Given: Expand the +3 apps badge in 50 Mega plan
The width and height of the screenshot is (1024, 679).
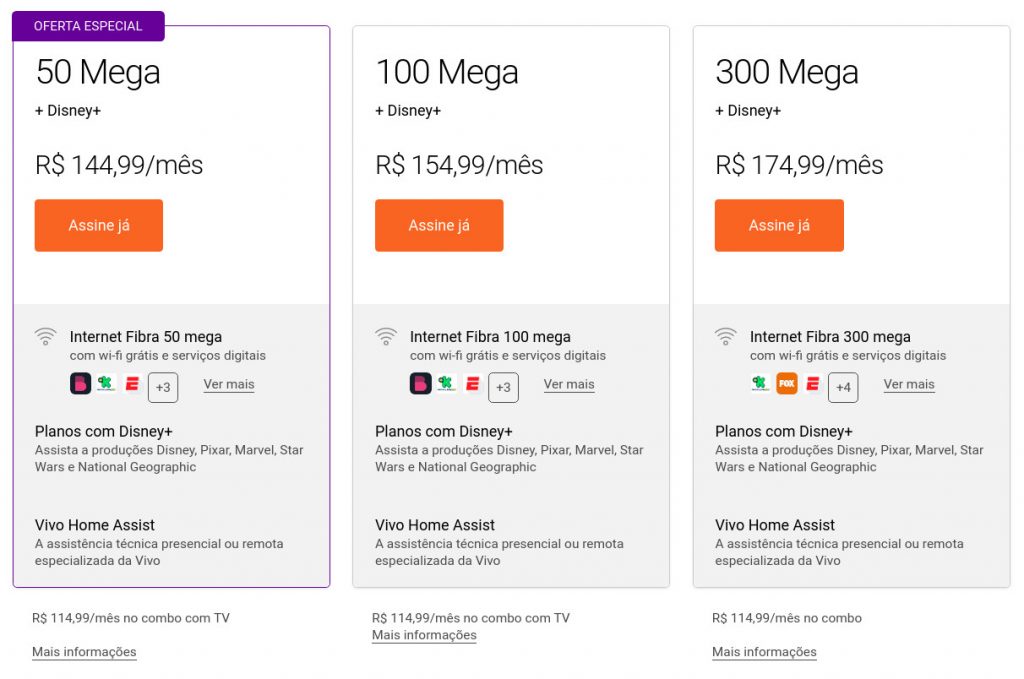Looking at the screenshot, I should [163, 387].
